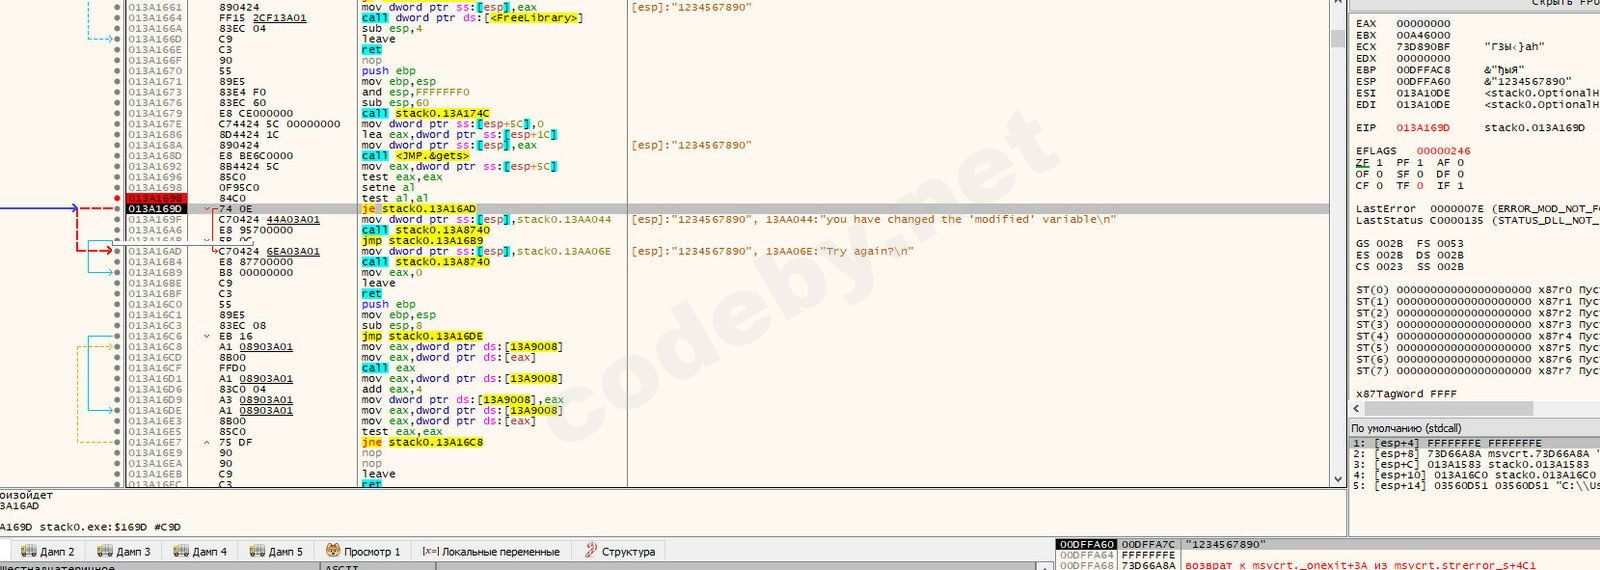
Task: Toggle breakpoint dot at address 013A16C6
Action: [x=117, y=336]
